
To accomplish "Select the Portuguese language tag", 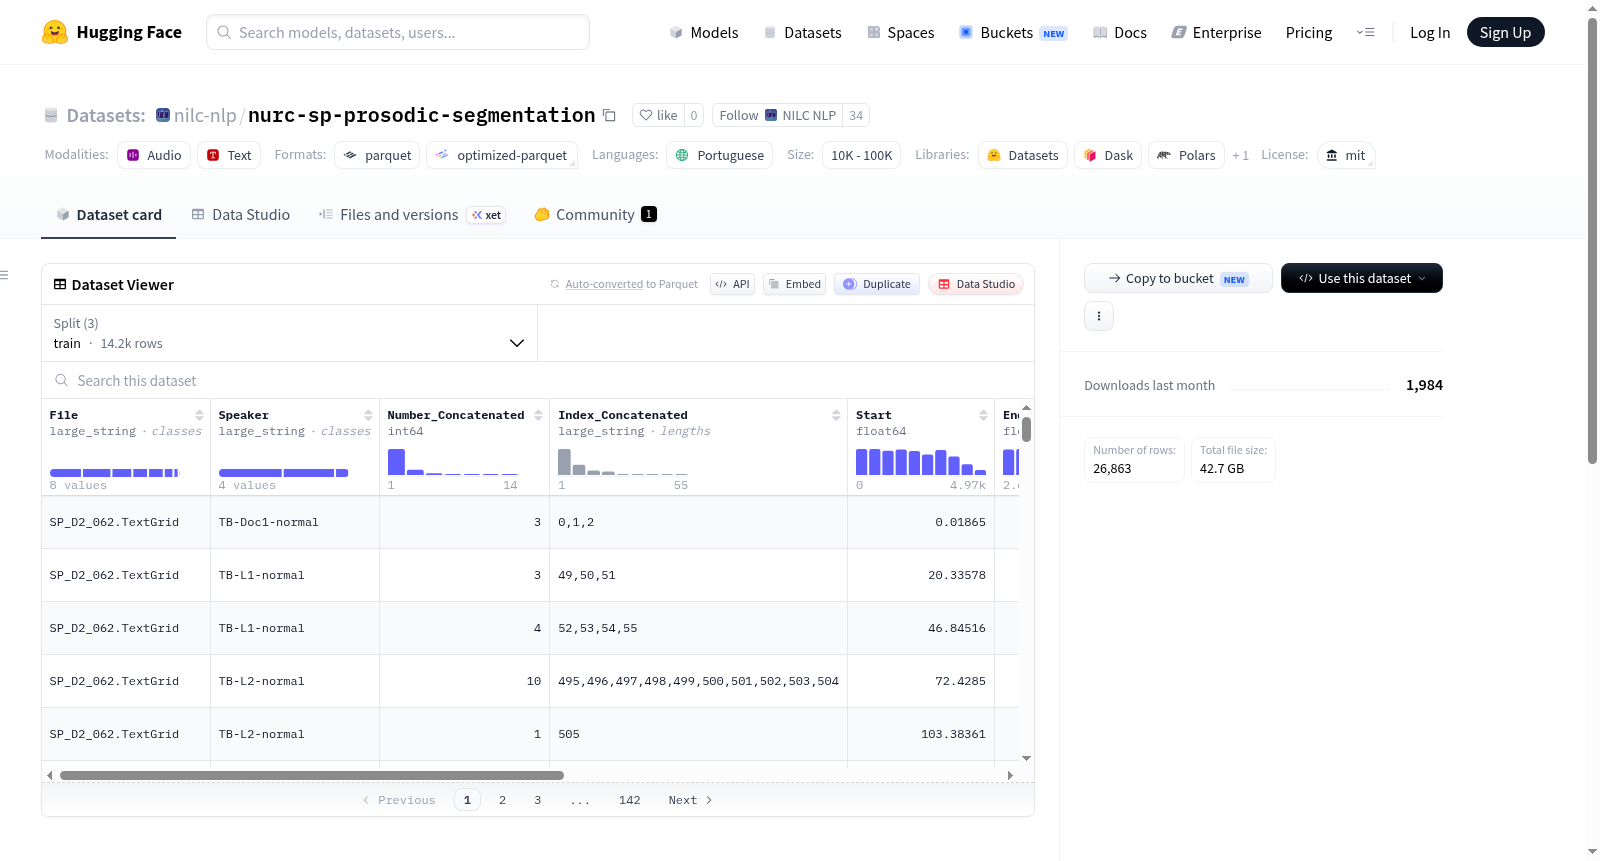I will [720, 155].
